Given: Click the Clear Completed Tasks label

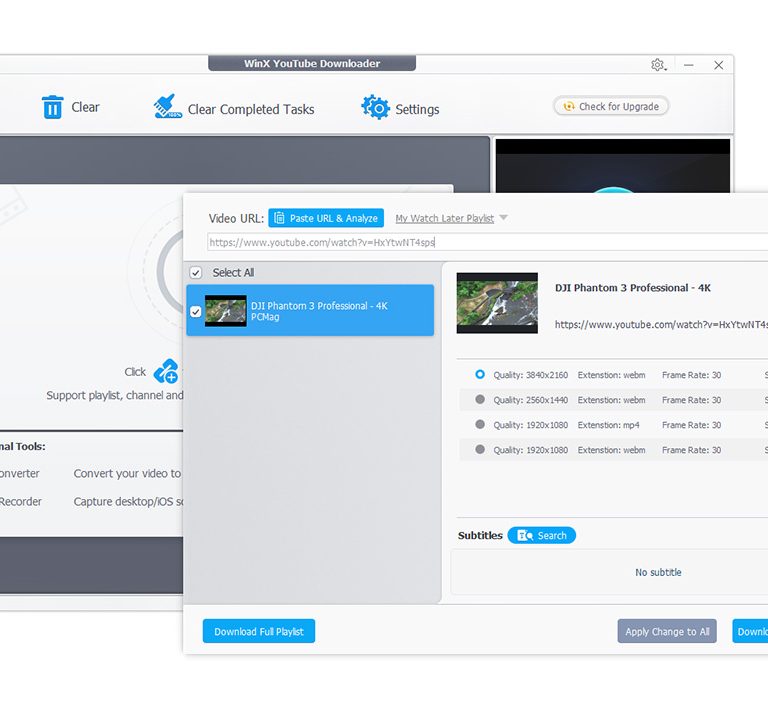Looking at the screenshot, I should tap(251, 109).
